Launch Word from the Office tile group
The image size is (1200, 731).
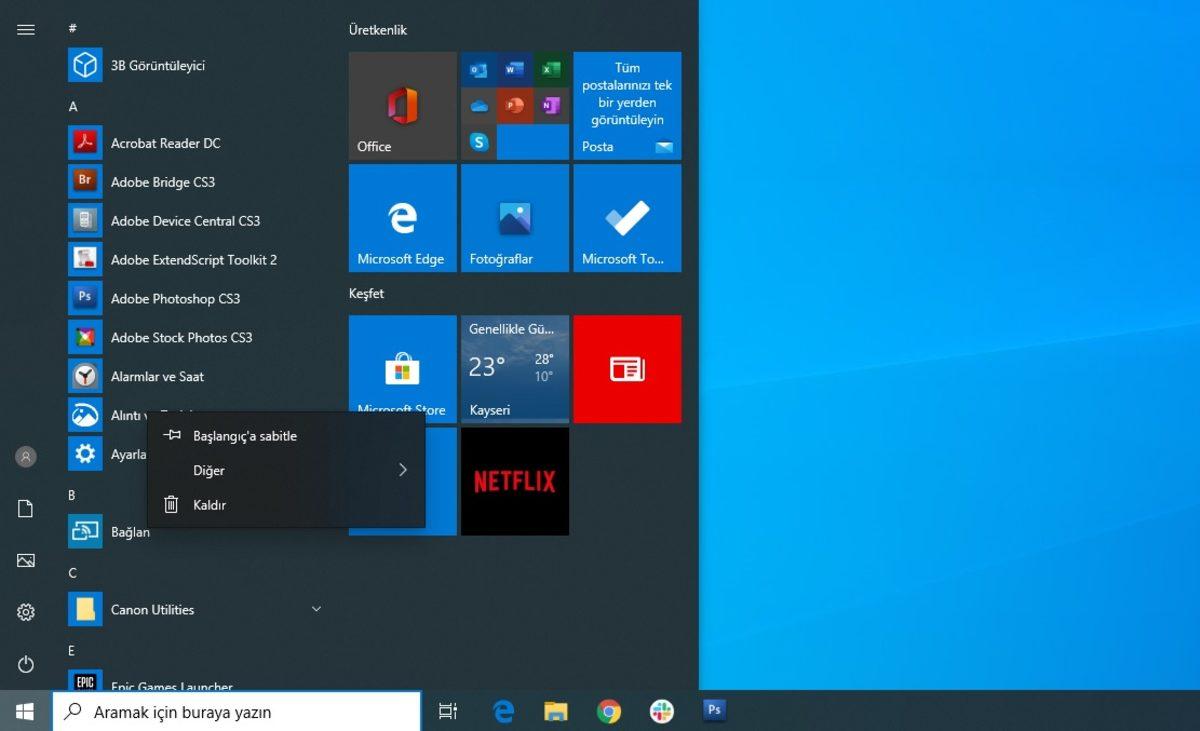coord(515,69)
